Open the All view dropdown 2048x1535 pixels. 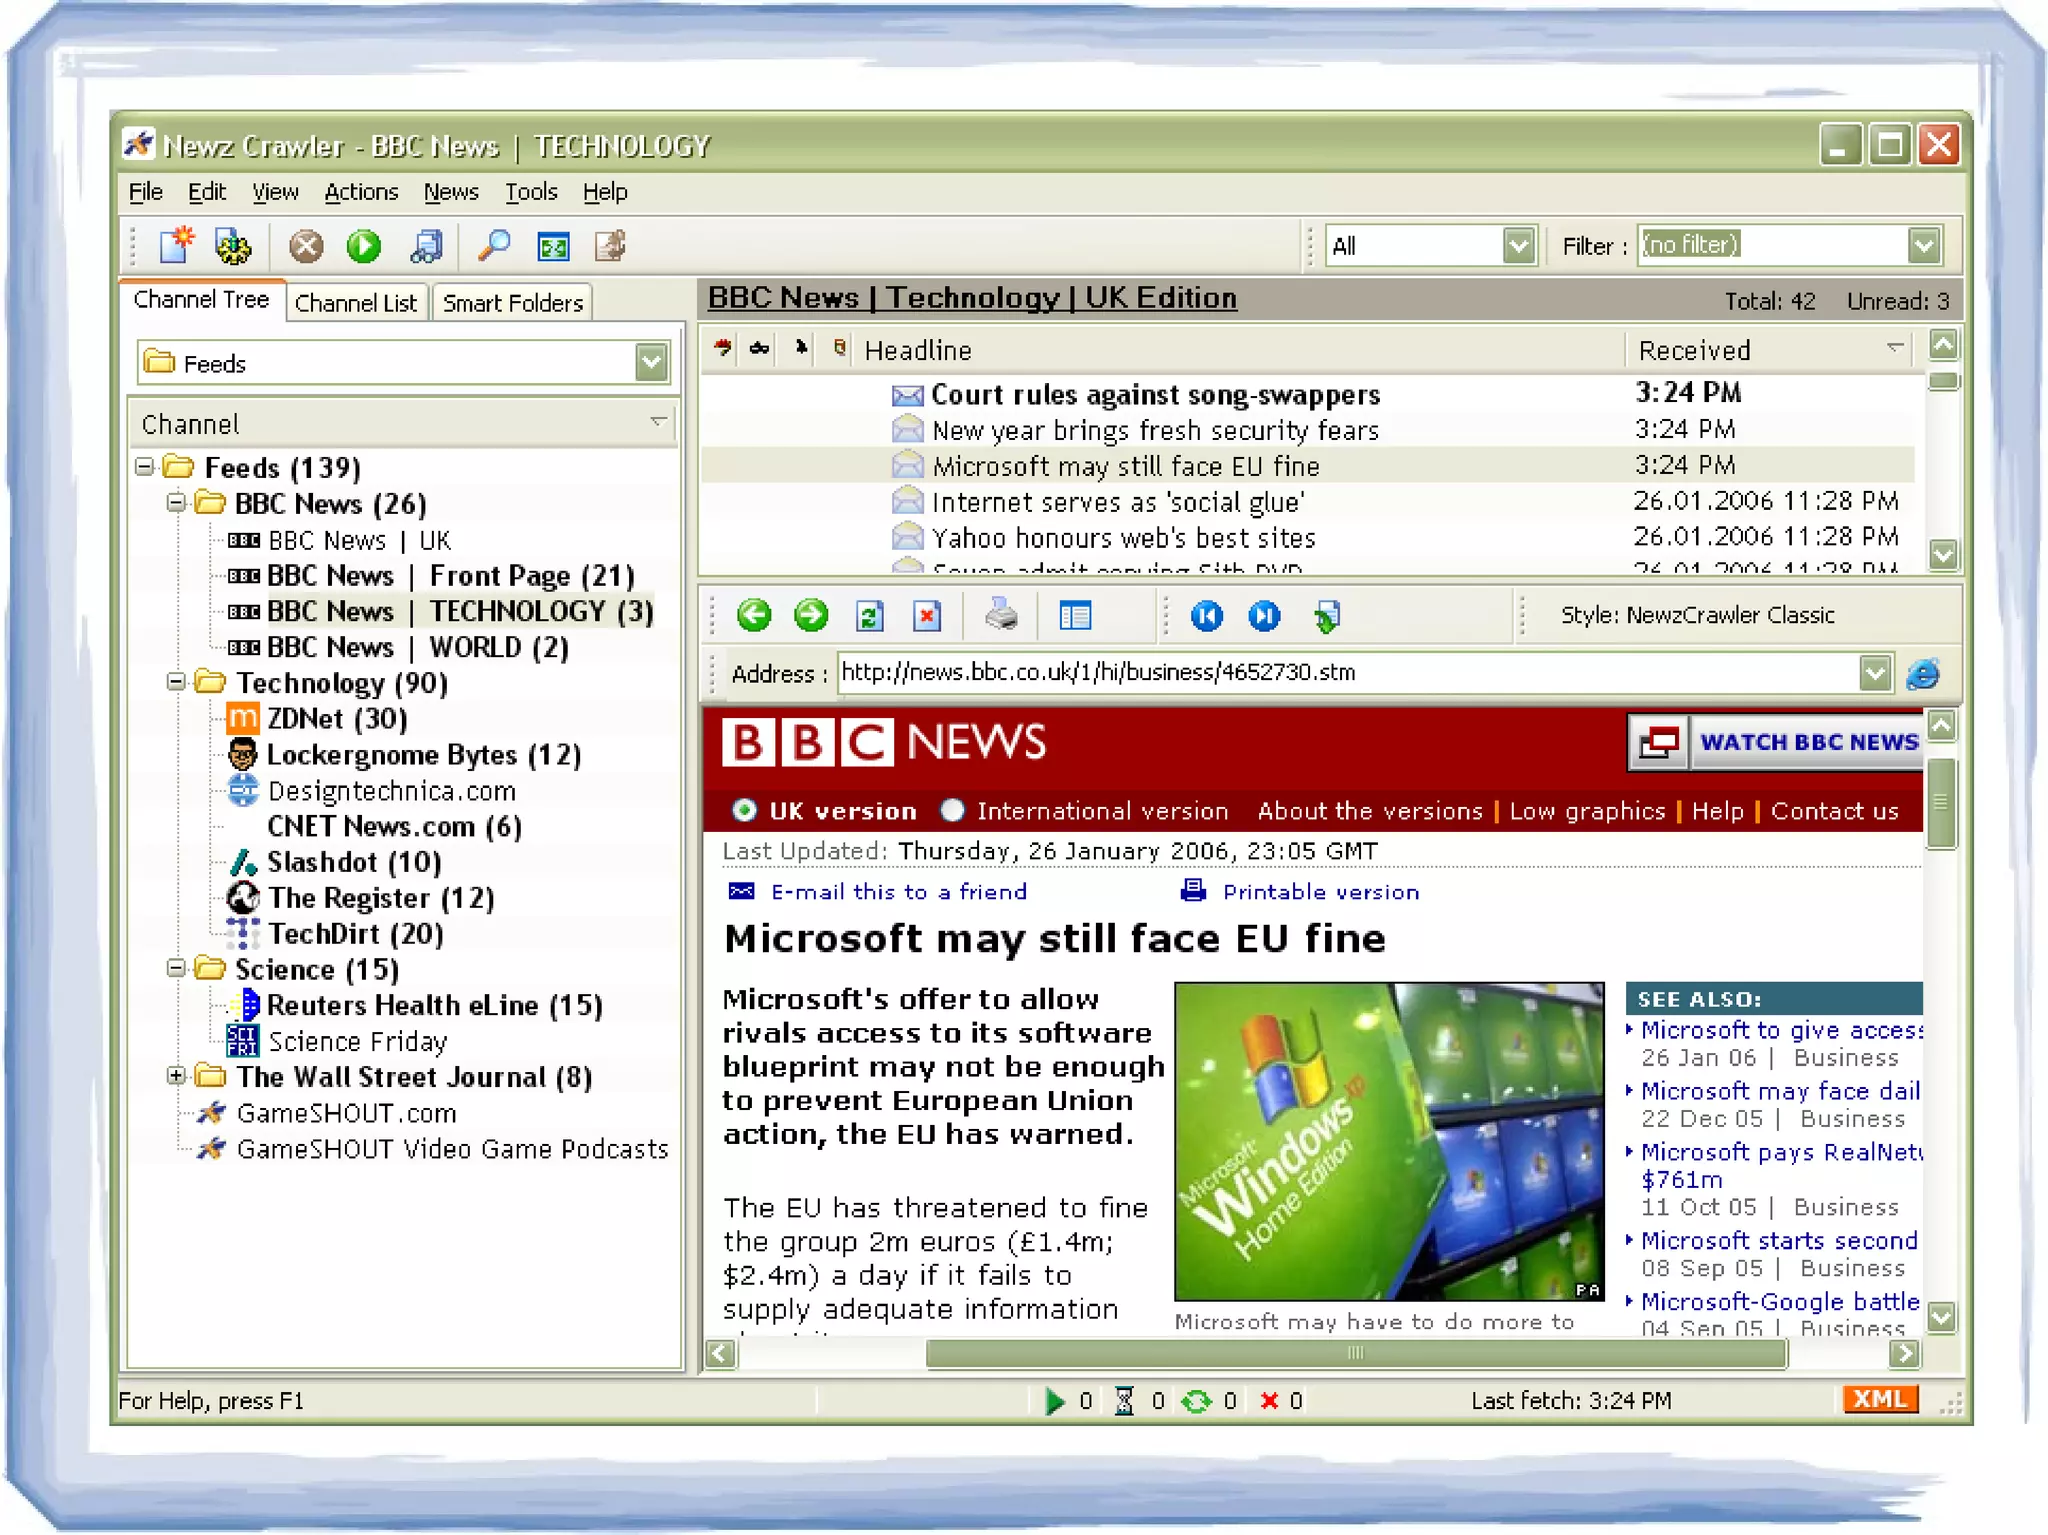pos(1518,246)
